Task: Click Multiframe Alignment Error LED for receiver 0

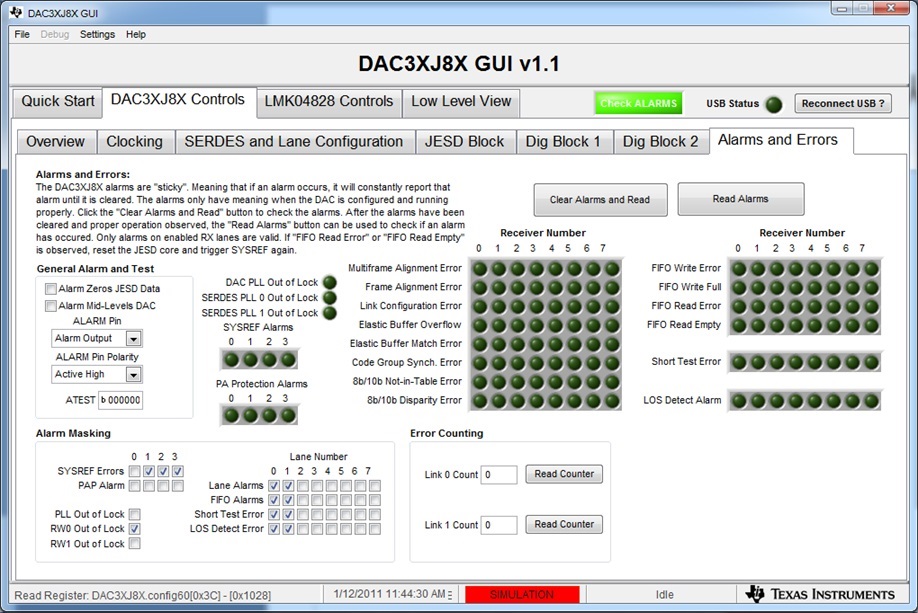Action: pyautogui.click(x=480, y=269)
